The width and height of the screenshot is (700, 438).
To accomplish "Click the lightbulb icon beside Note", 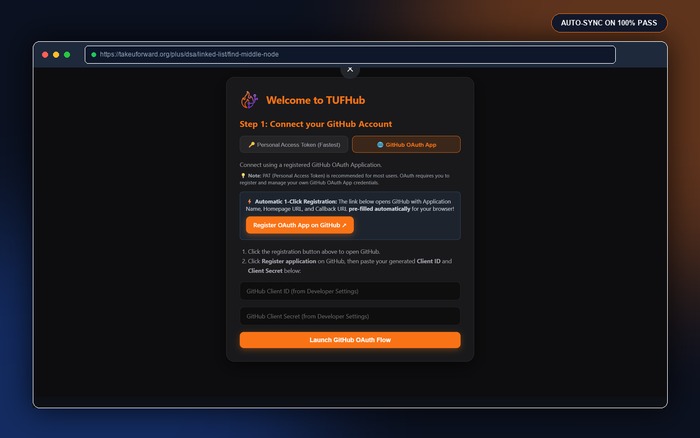I will pyautogui.click(x=243, y=176).
